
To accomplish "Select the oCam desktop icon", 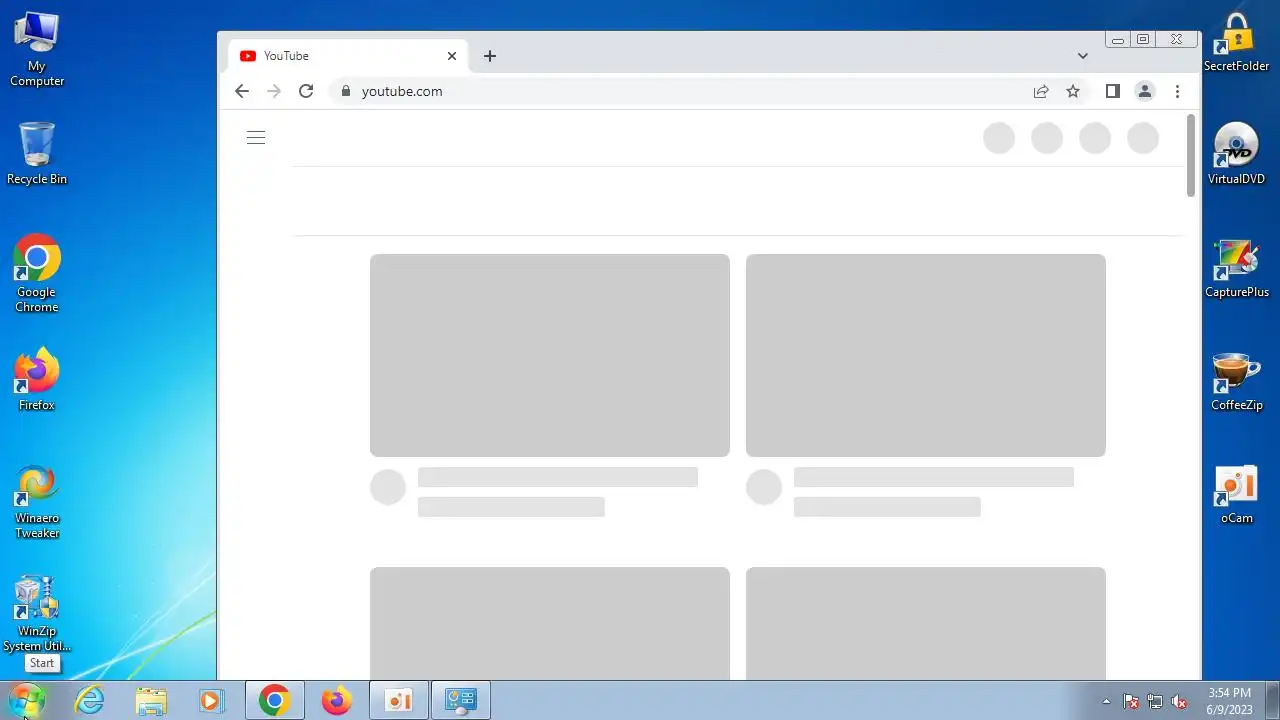I will point(1237,494).
